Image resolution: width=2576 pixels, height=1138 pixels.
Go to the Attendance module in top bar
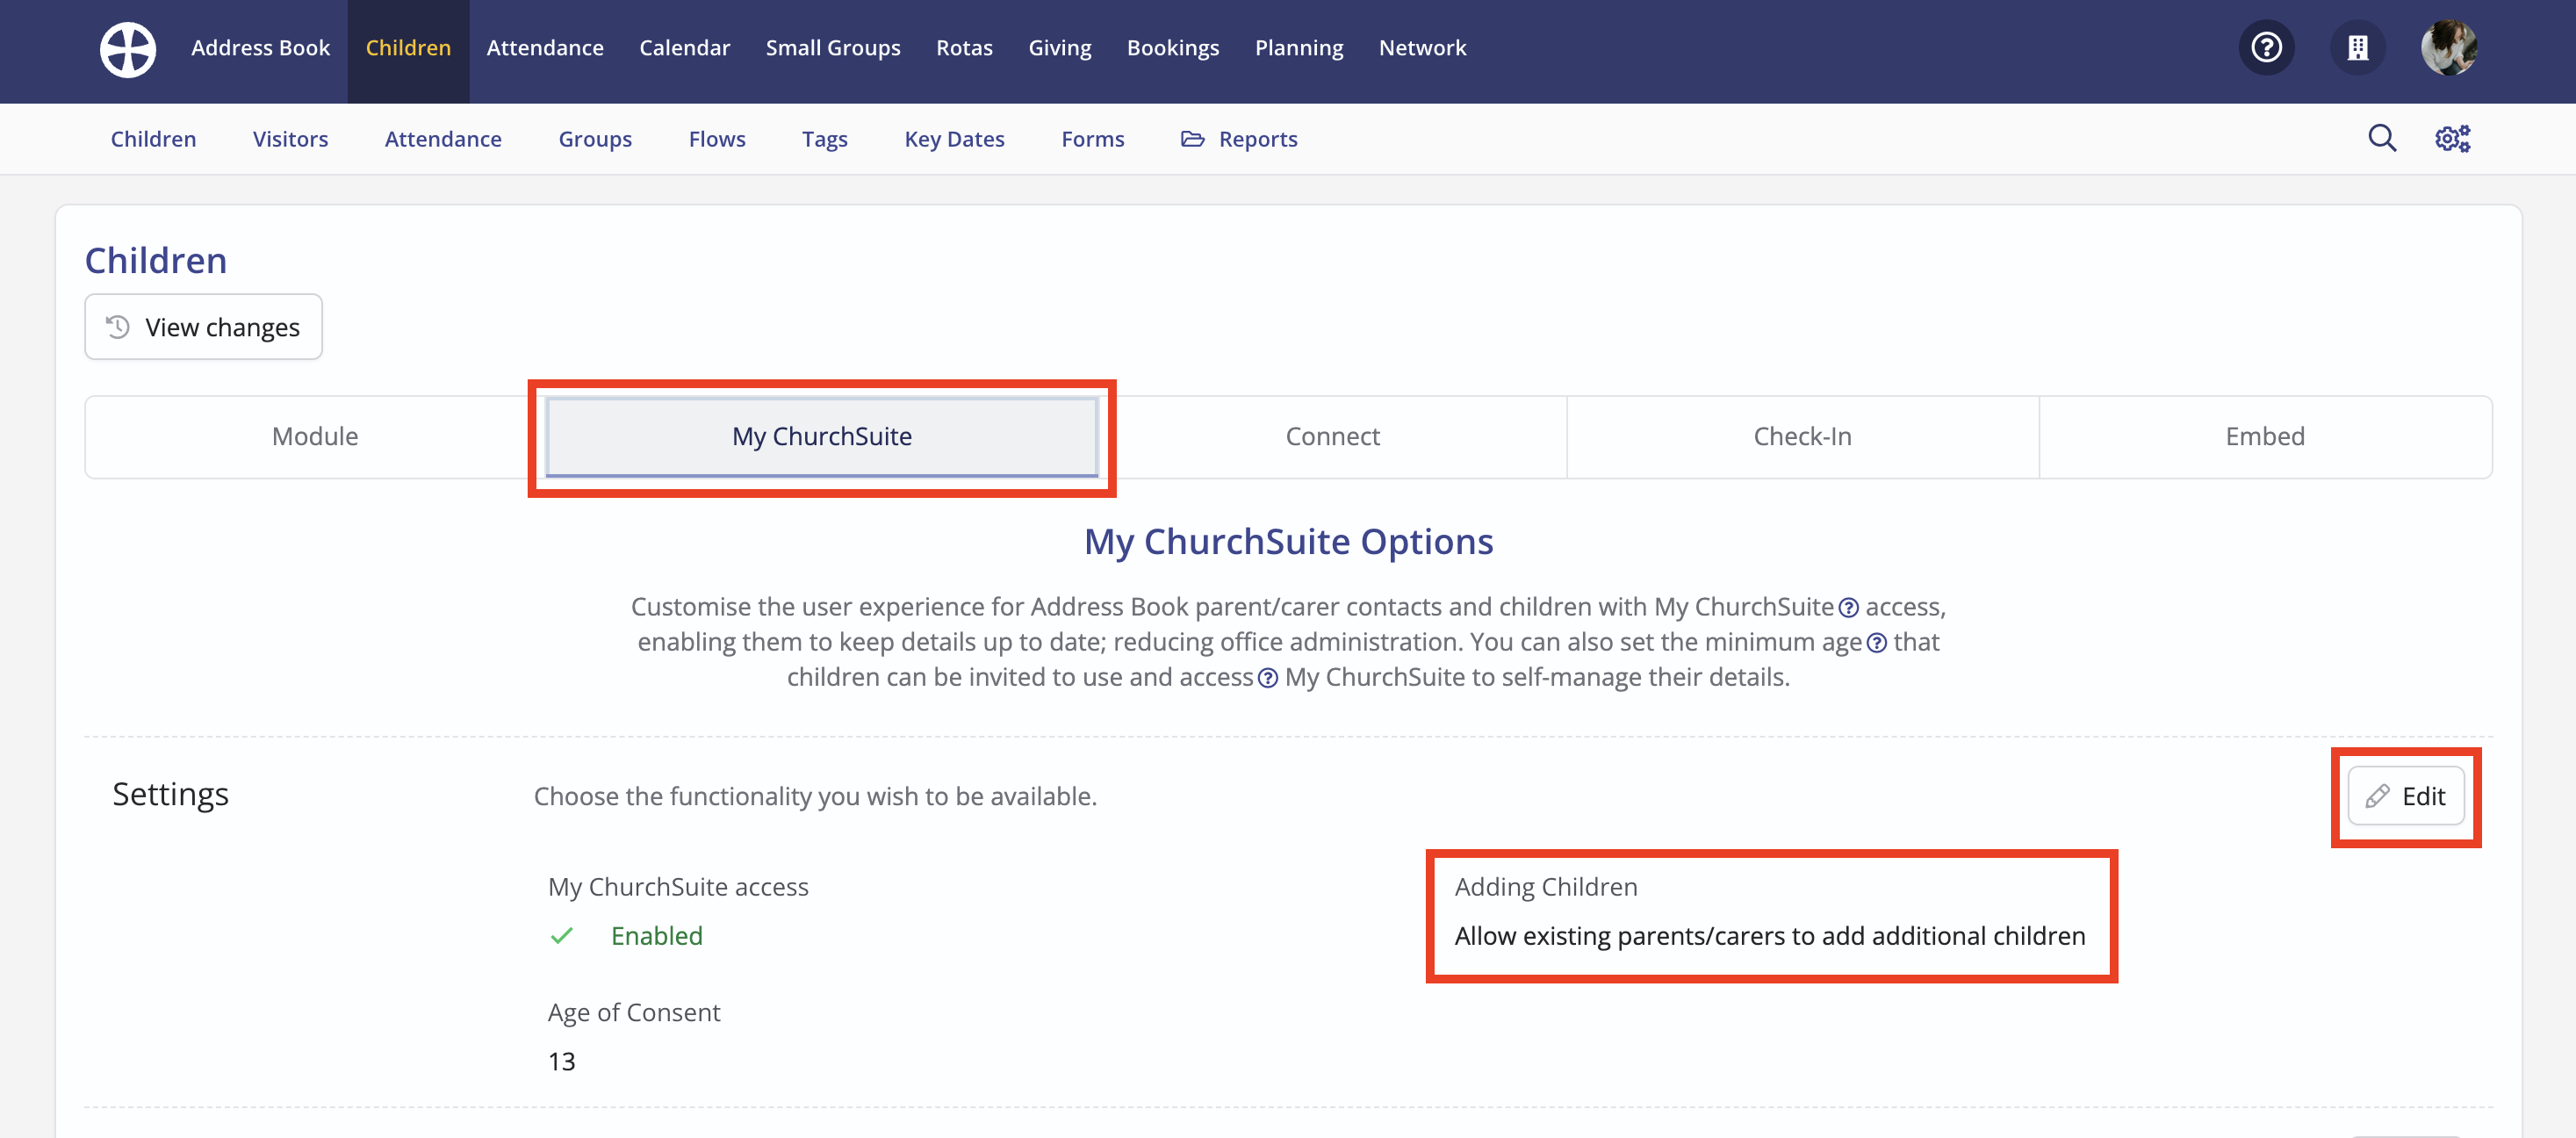pyautogui.click(x=545, y=47)
